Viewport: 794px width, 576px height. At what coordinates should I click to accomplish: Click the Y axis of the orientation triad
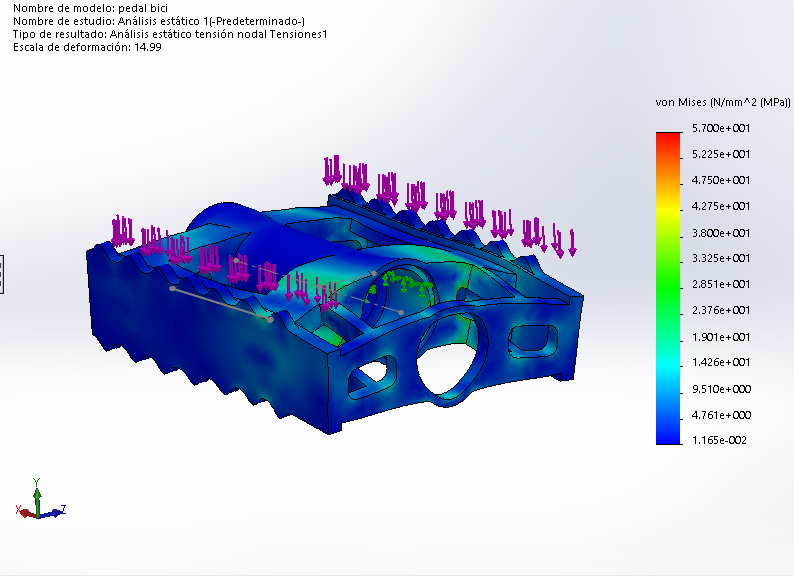[x=37, y=497]
